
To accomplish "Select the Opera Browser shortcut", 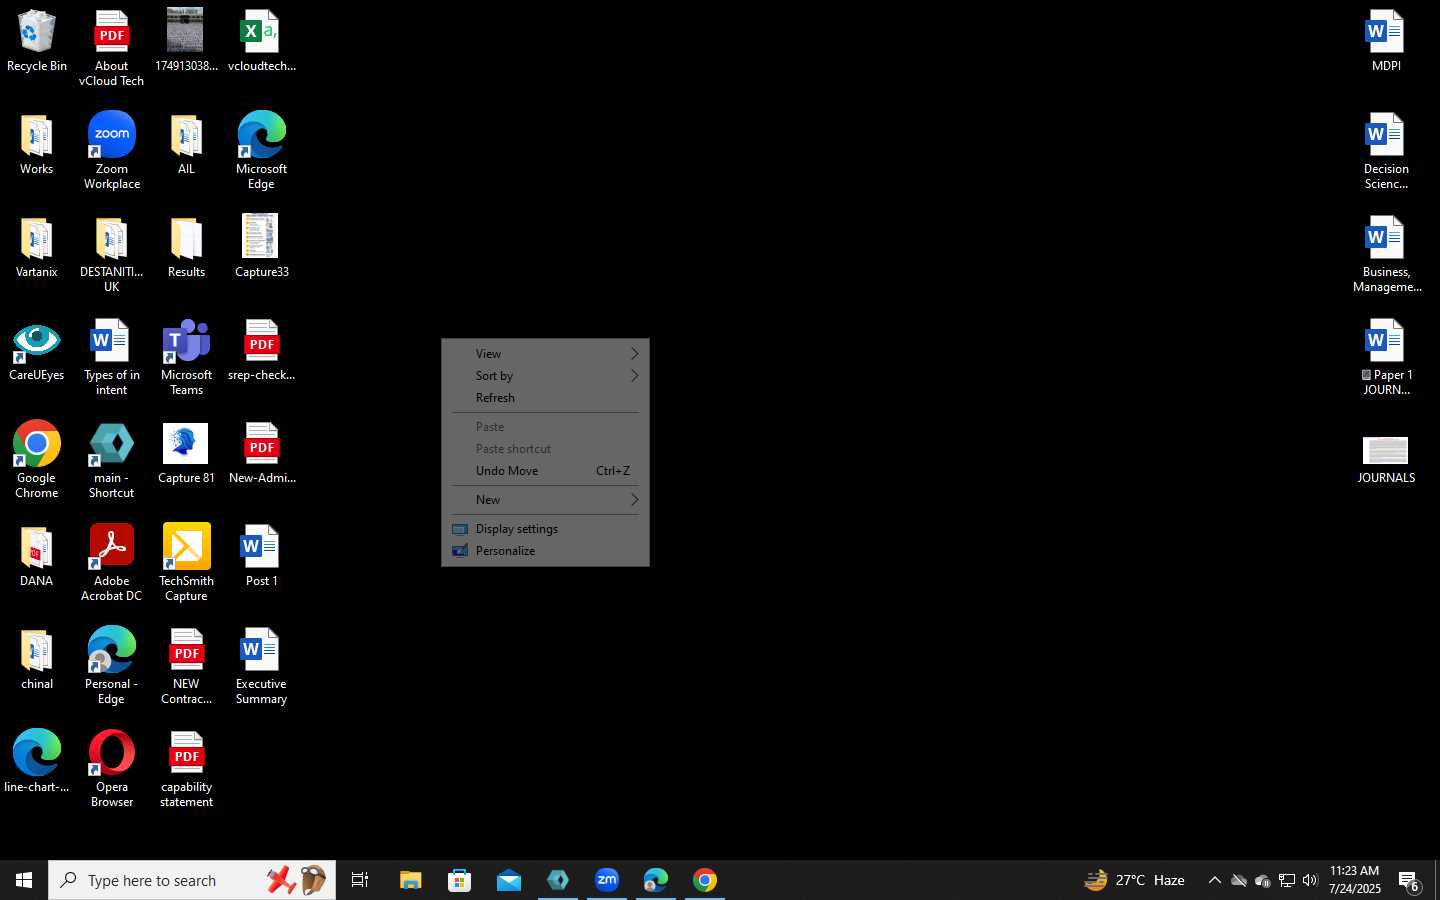I will coord(112,769).
